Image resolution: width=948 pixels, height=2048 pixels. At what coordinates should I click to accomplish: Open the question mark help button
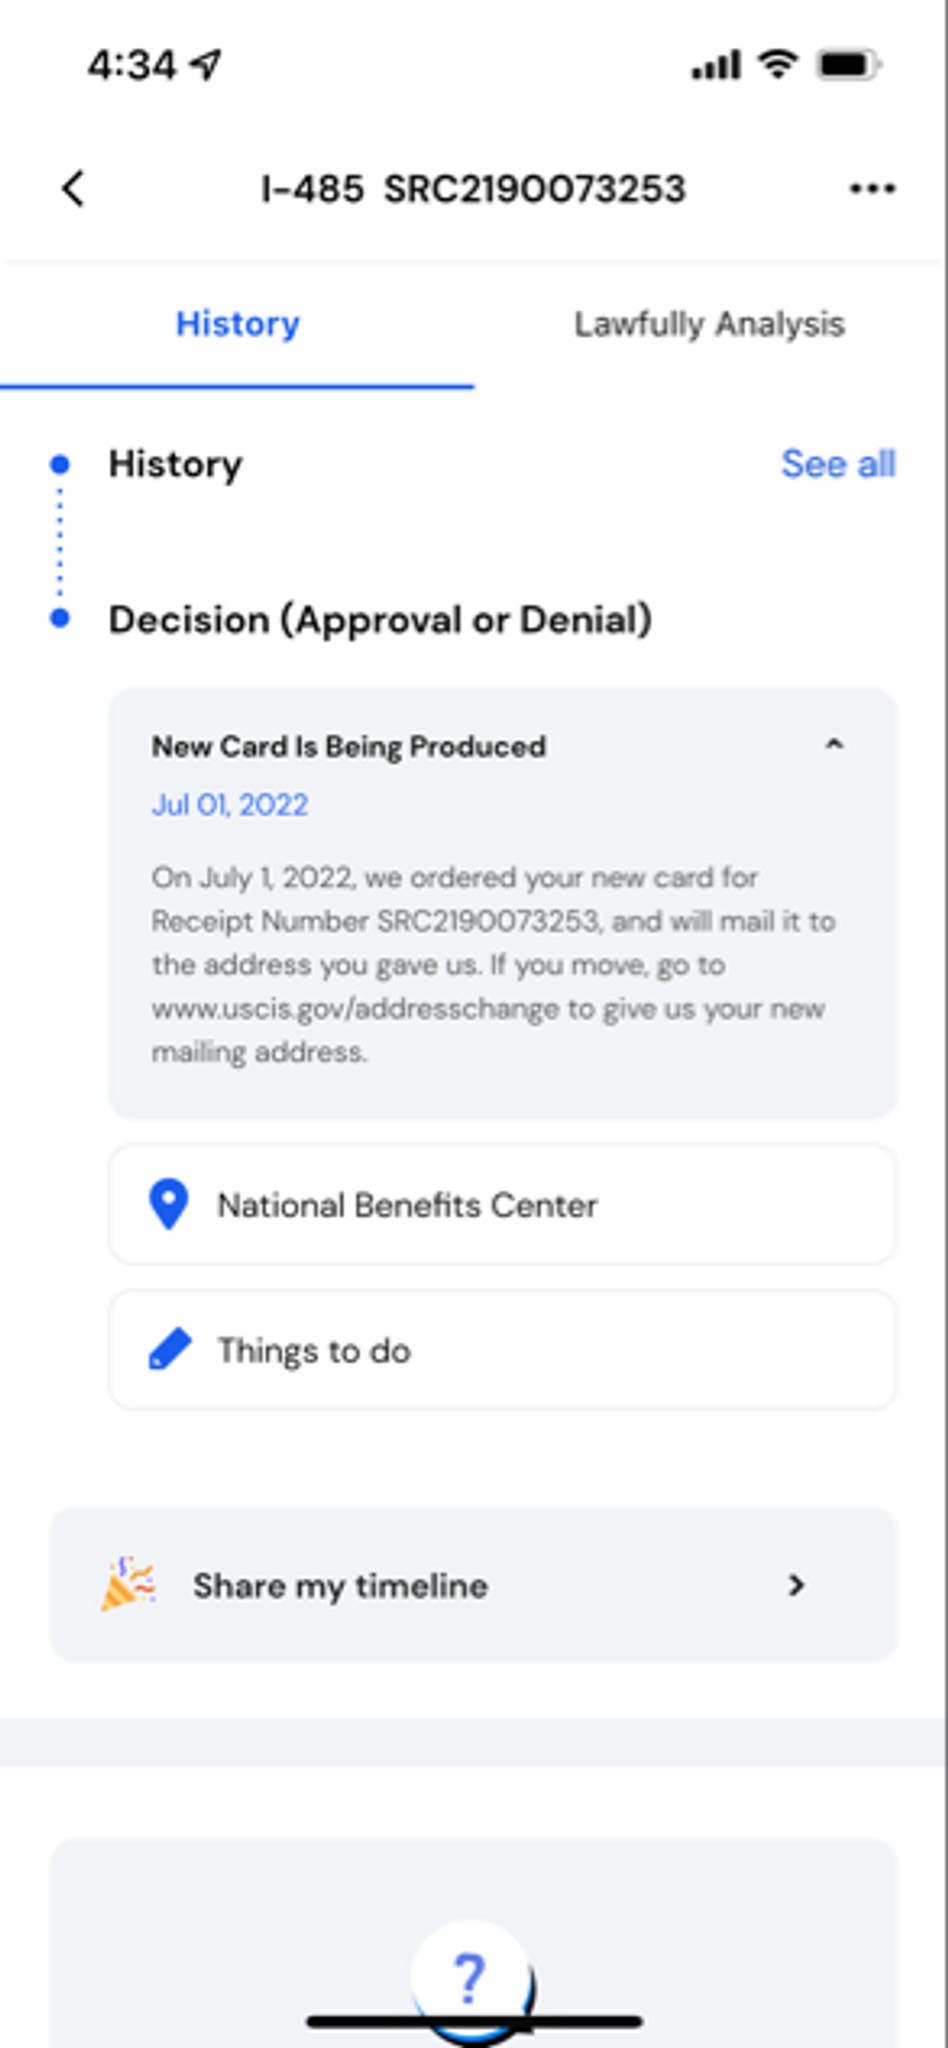[470, 1977]
